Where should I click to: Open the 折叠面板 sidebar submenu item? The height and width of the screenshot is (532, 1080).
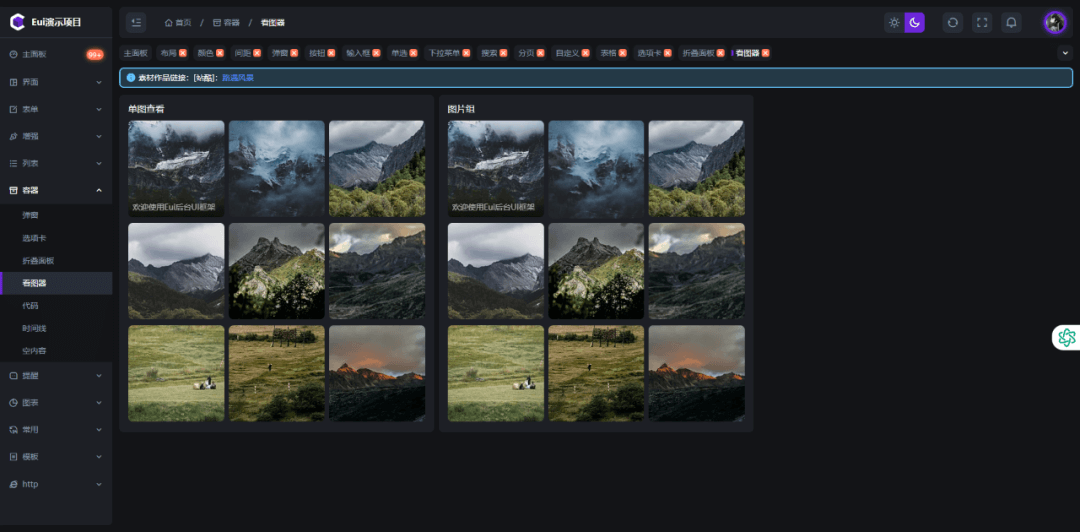56,261
